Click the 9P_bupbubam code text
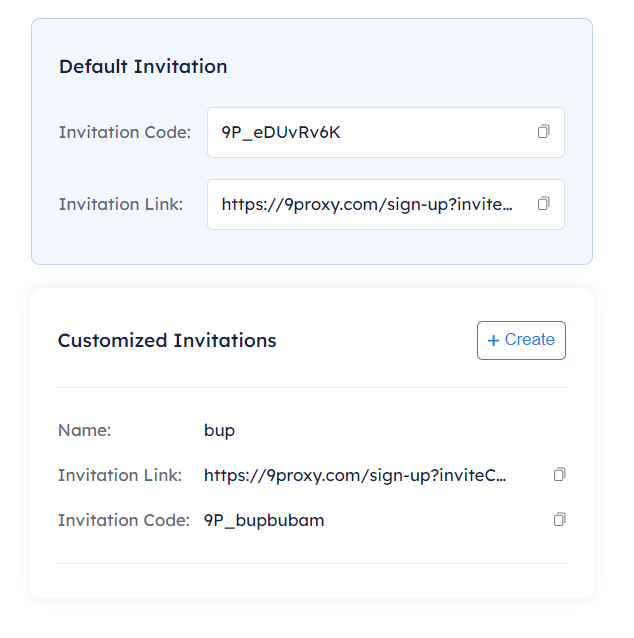This screenshot has width=634, height=638. [x=264, y=520]
